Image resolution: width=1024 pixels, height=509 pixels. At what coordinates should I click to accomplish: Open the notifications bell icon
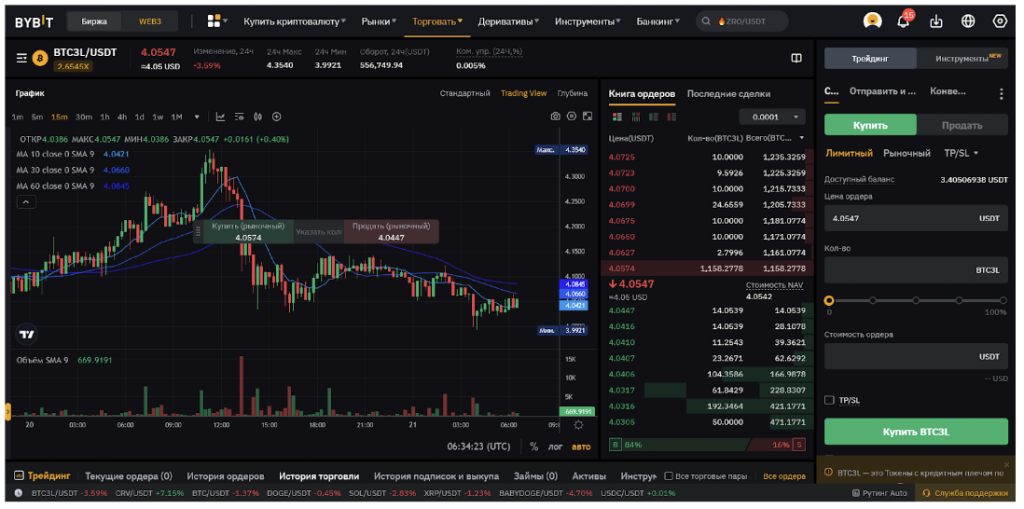tap(904, 21)
